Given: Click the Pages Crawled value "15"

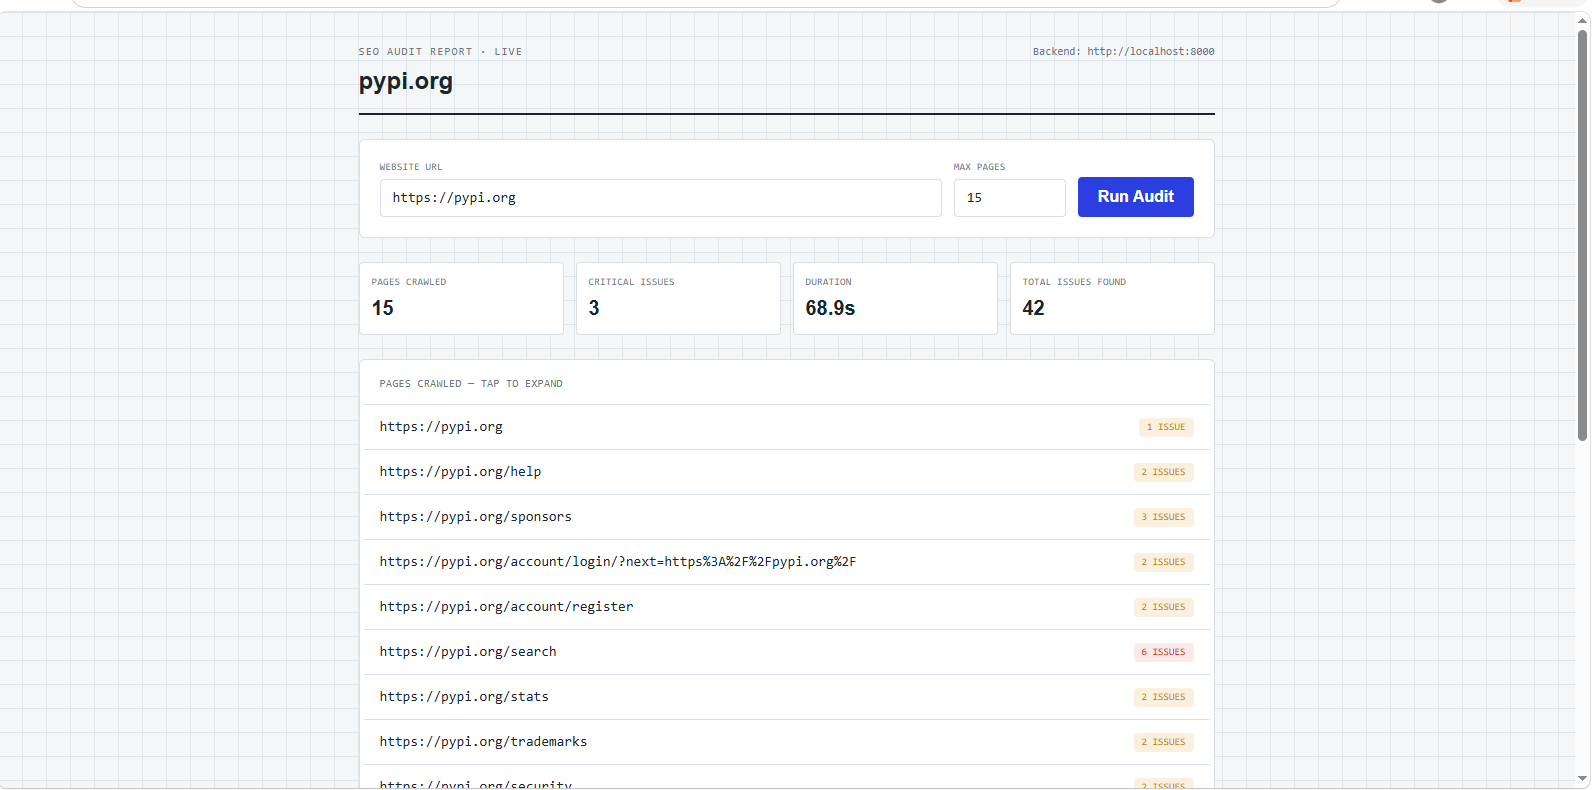Looking at the screenshot, I should click(383, 308).
